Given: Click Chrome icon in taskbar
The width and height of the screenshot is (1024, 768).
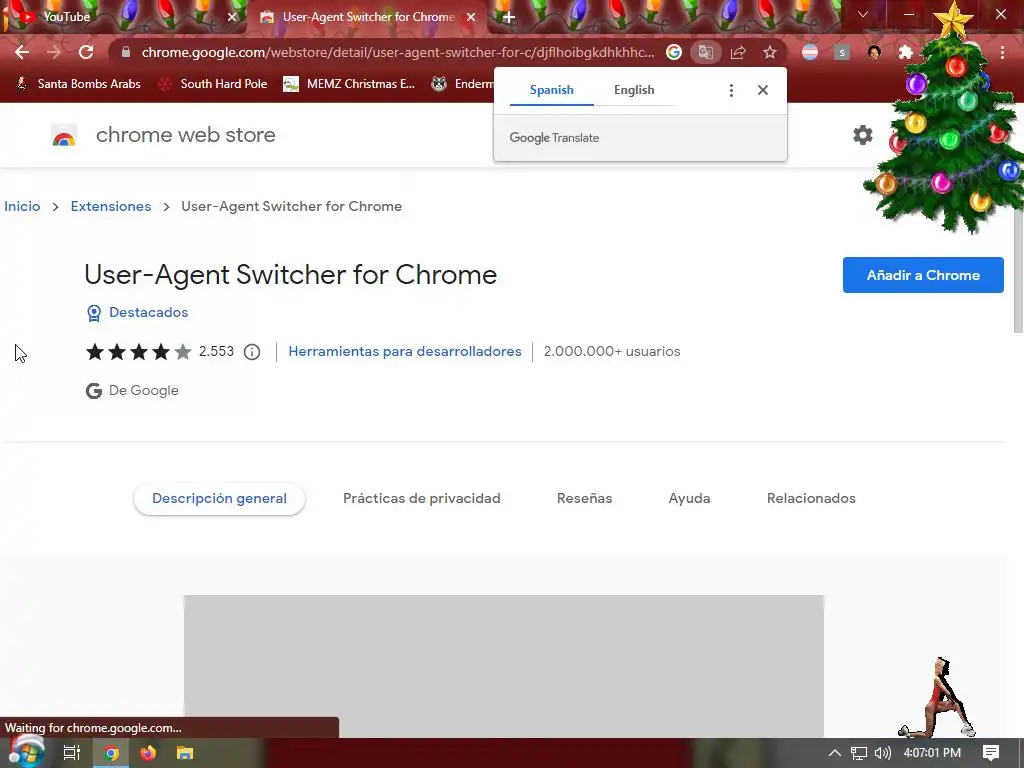Looking at the screenshot, I should pyautogui.click(x=111, y=753).
